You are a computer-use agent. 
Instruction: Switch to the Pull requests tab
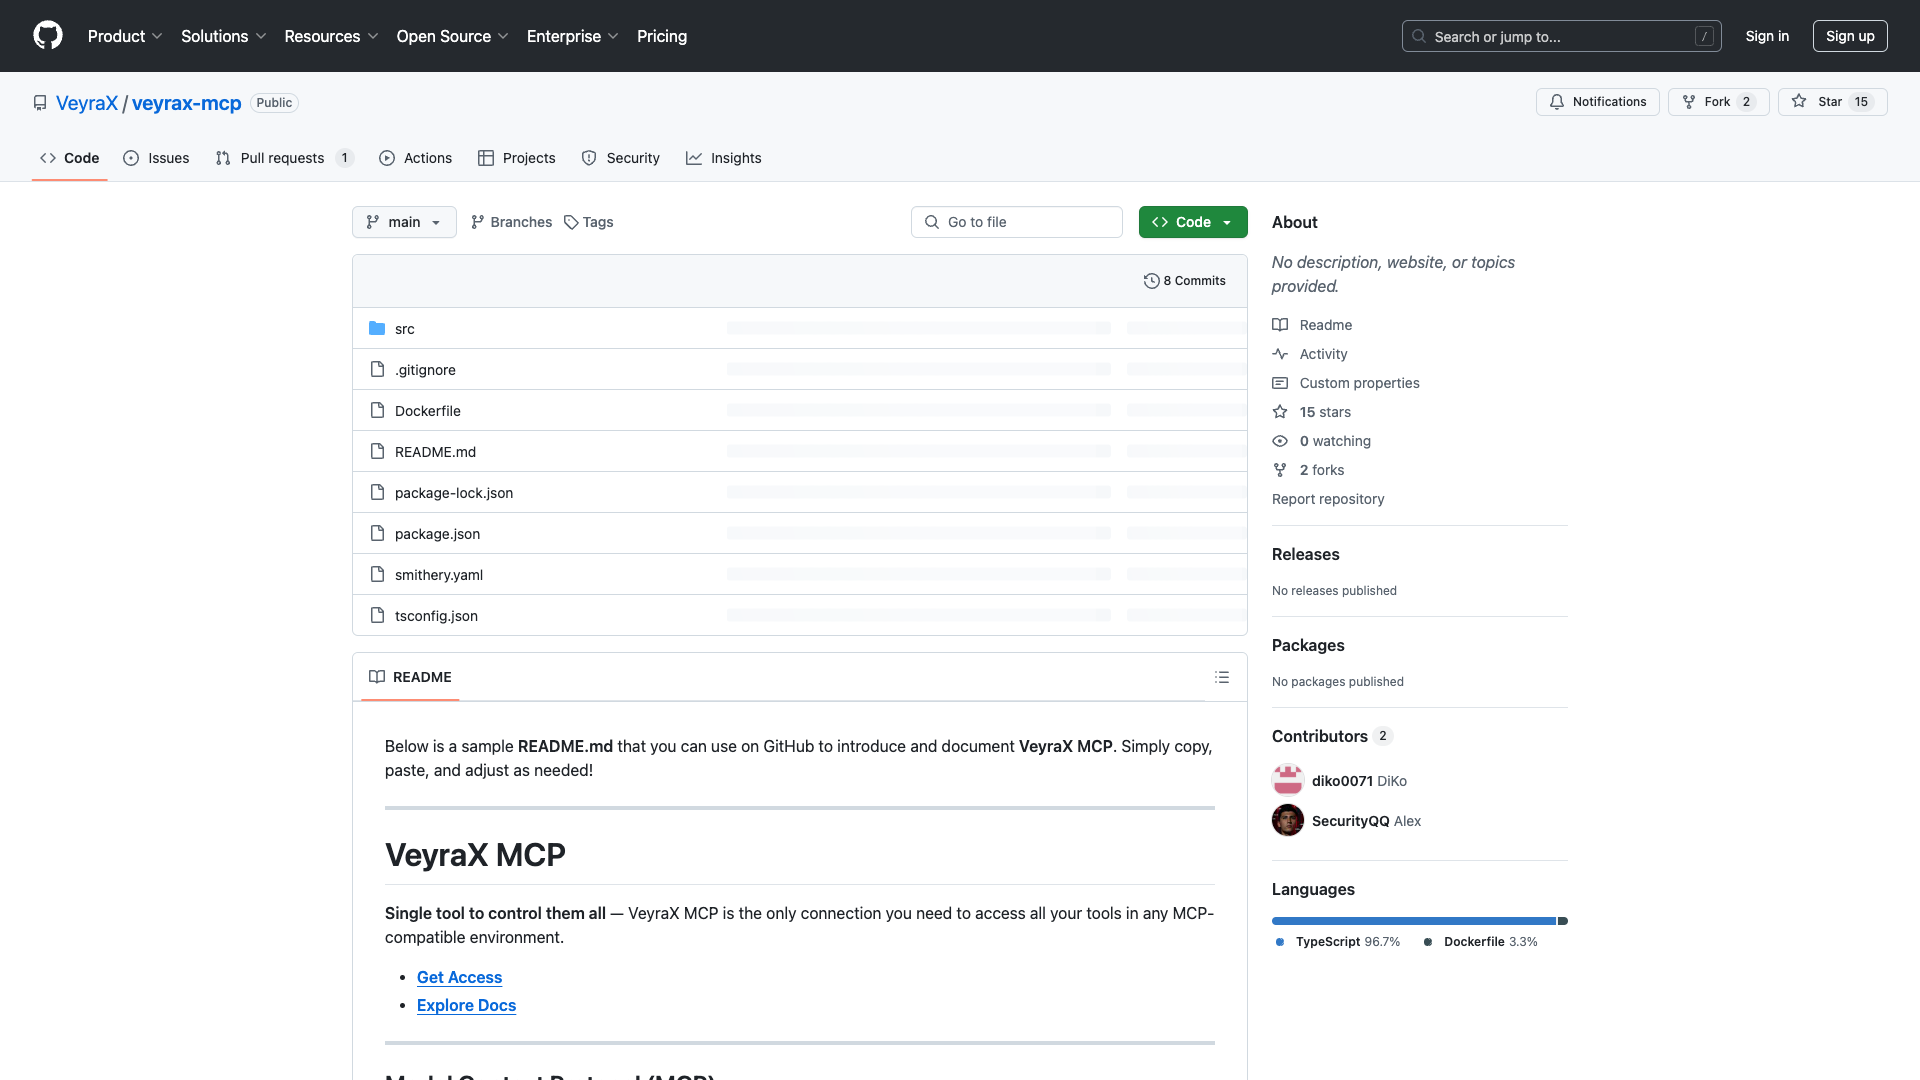click(x=283, y=158)
